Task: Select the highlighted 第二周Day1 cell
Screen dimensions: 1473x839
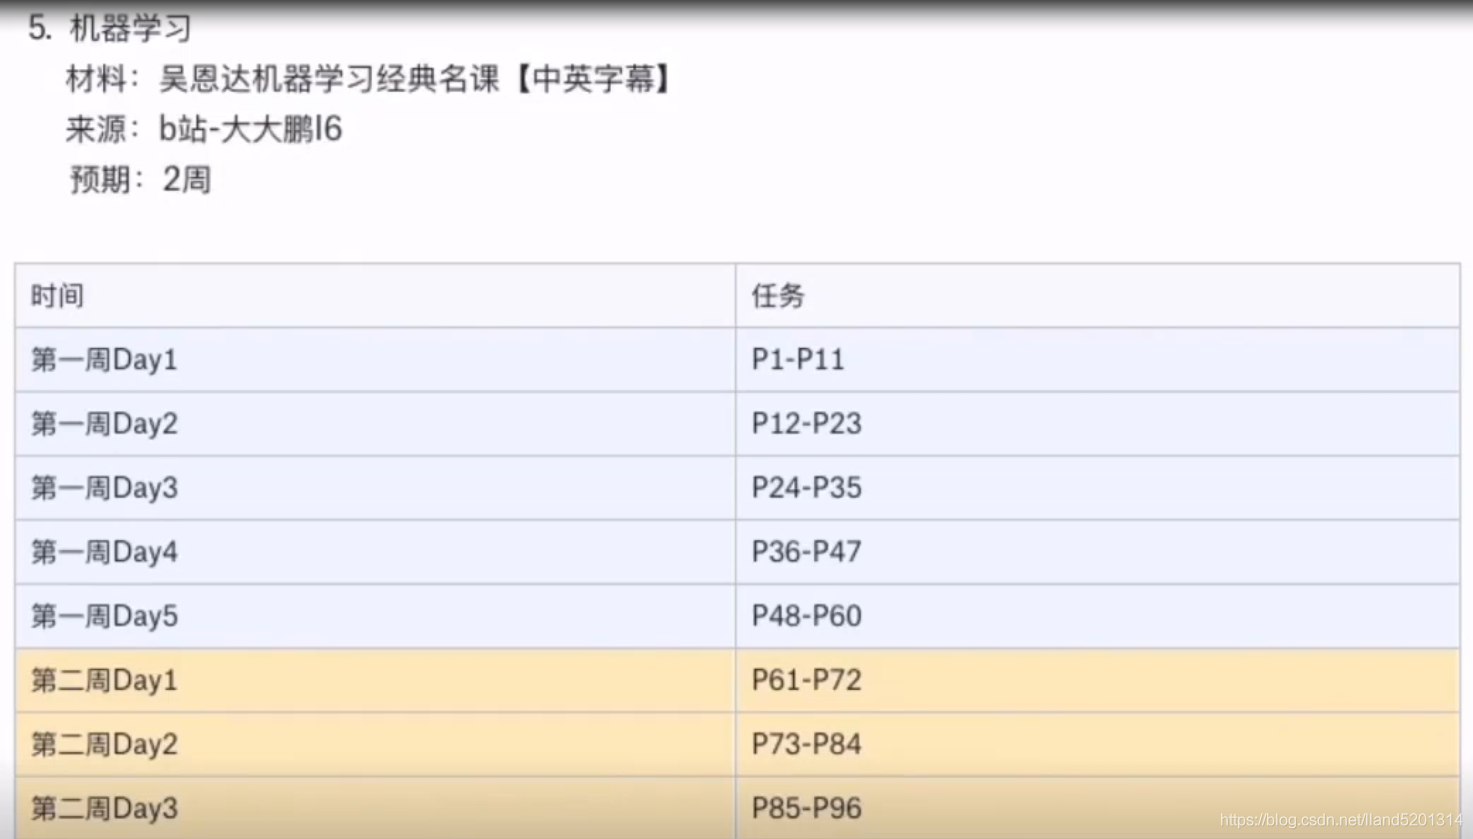Action: [375, 680]
